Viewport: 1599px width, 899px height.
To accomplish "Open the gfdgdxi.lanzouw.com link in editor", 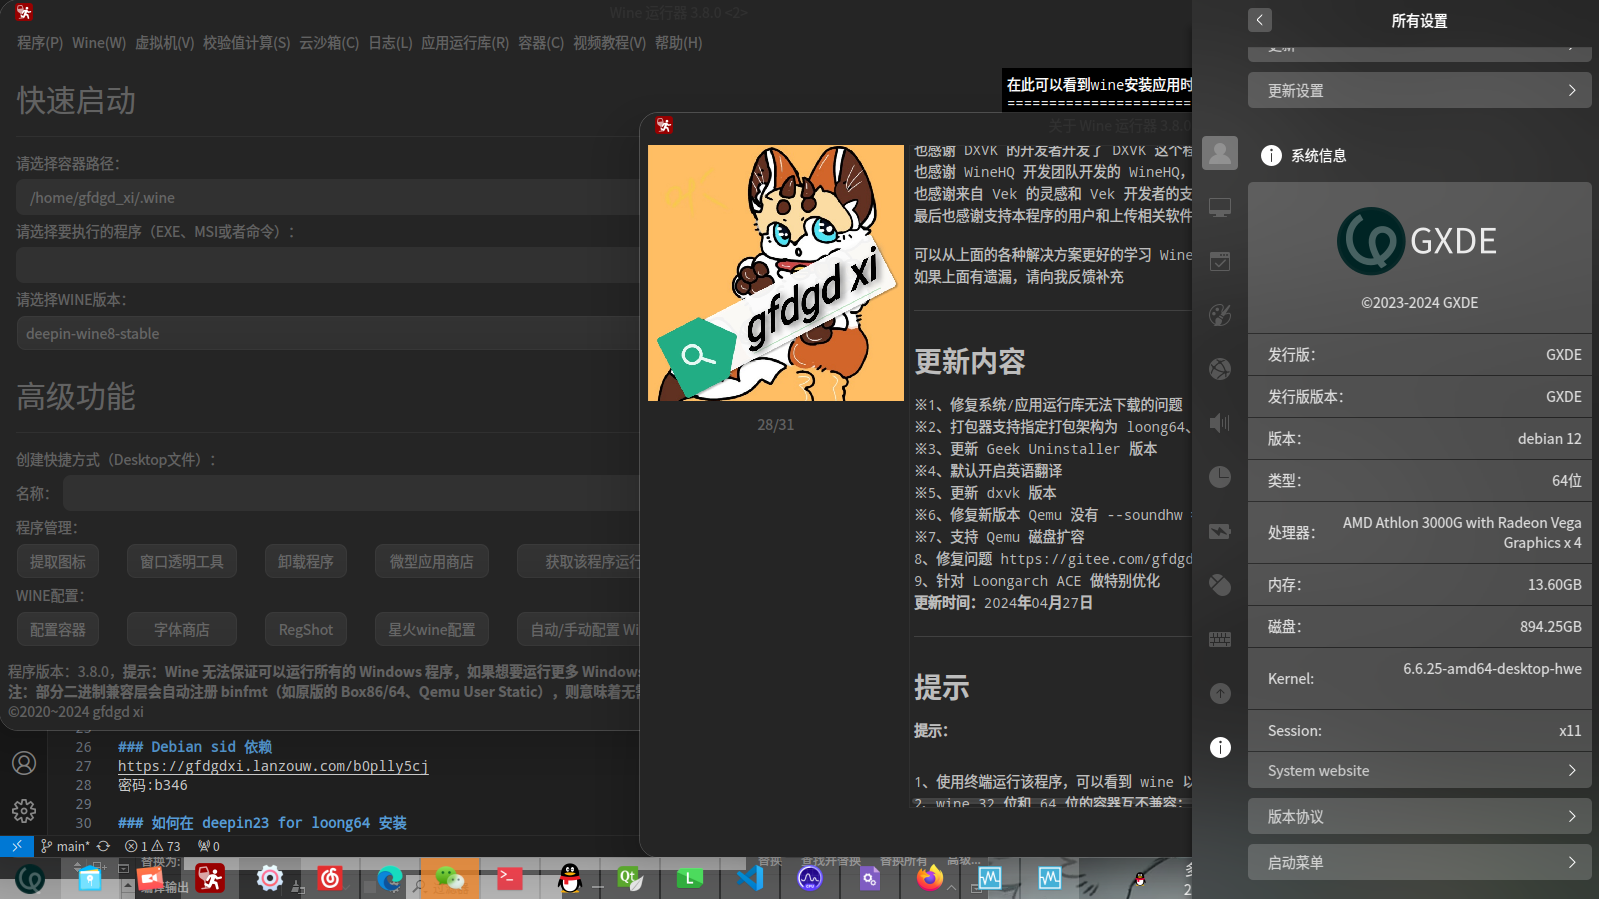I will coord(273,766).
